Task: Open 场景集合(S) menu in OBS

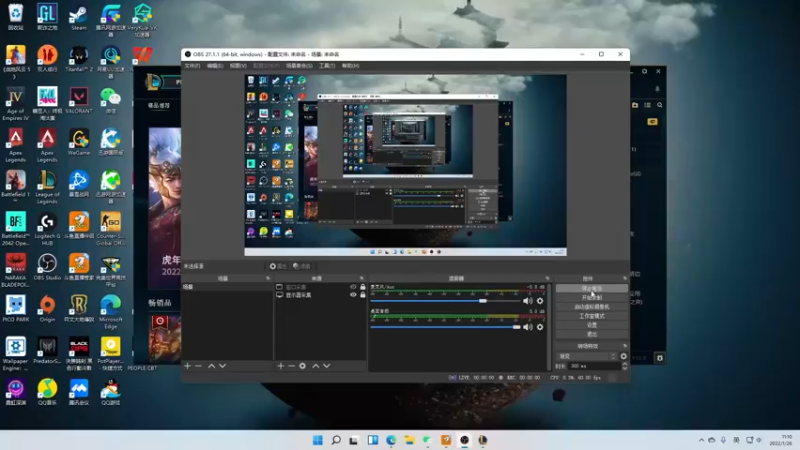Action: pos(299,66)
